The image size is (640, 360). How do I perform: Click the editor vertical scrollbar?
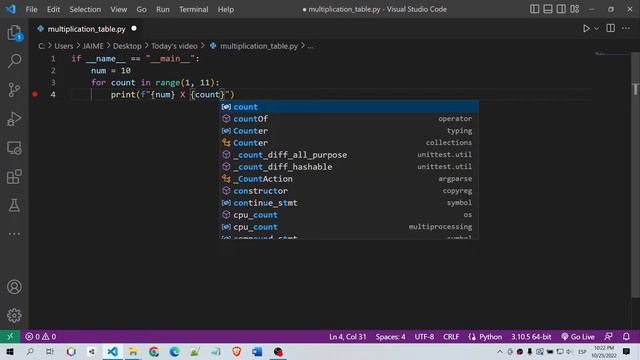point(636,176)
